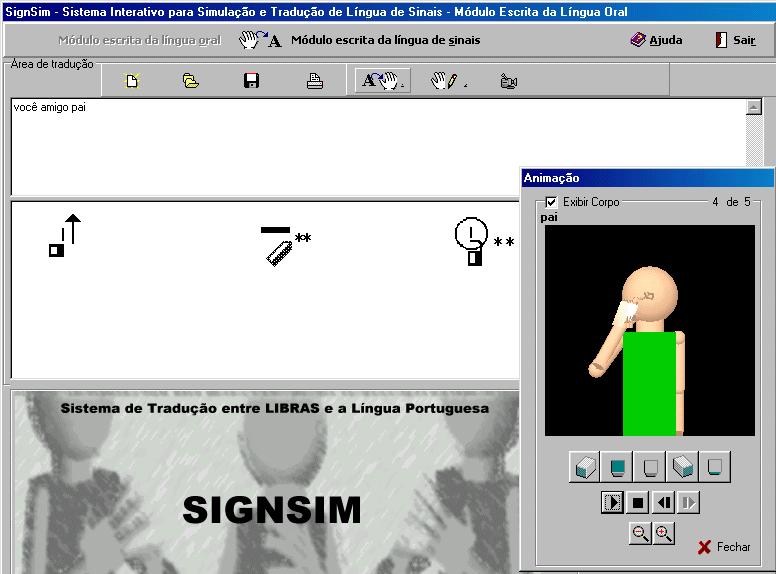
Task: Close animation panel with Fechar
Action: (x=724, y=547)
